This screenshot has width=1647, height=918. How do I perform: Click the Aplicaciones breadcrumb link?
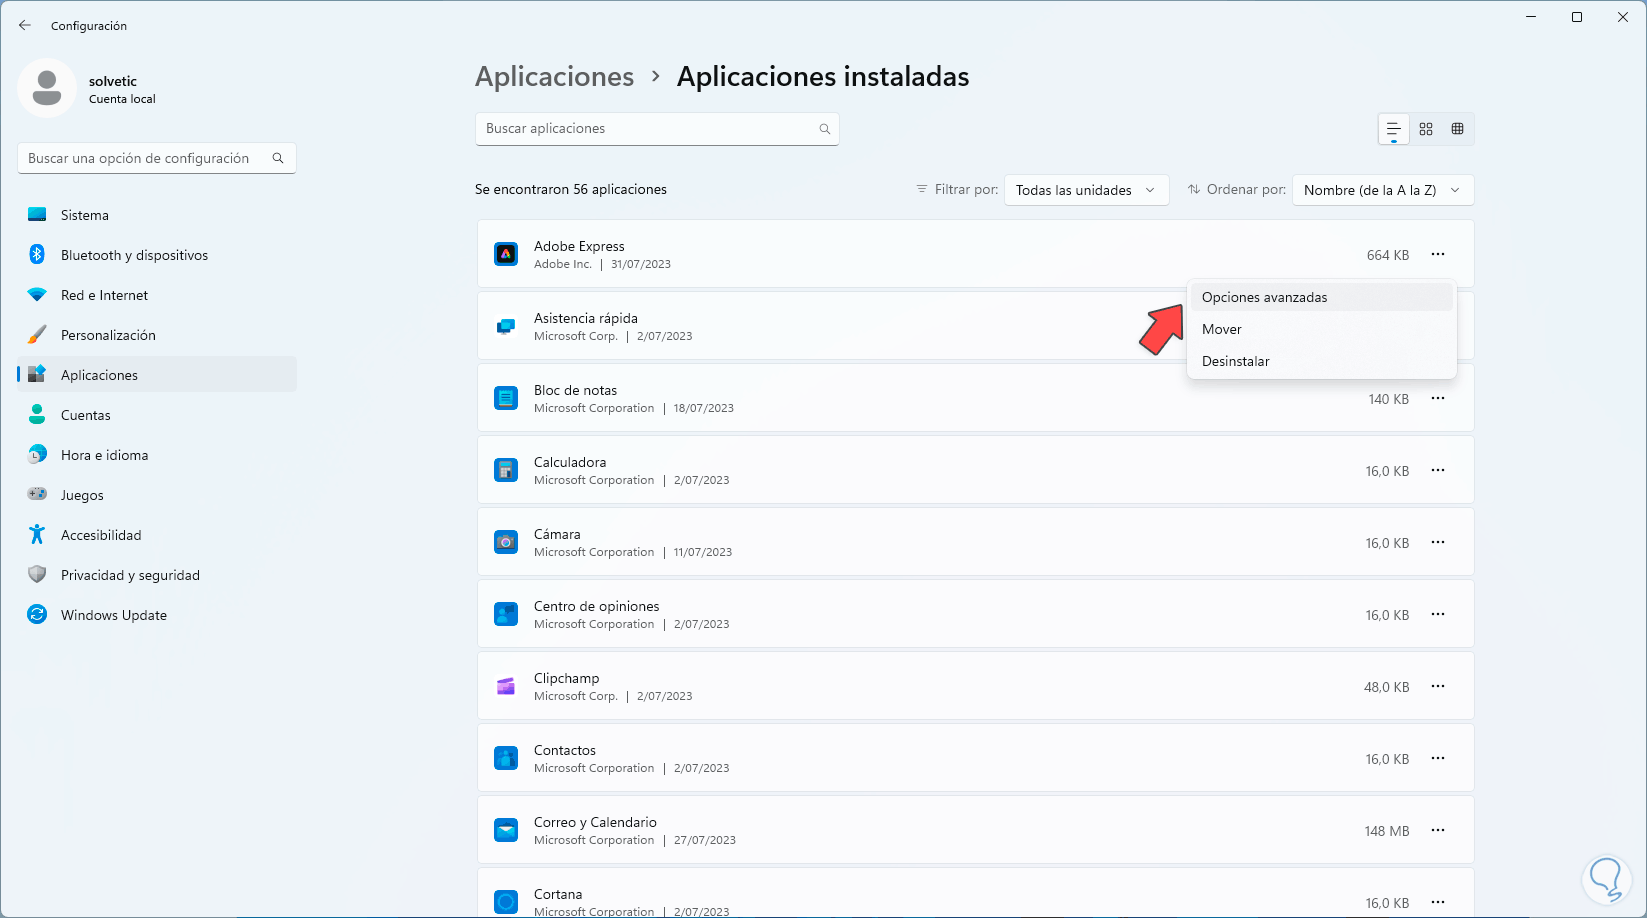pyautogui.click(x=554, y=77)
